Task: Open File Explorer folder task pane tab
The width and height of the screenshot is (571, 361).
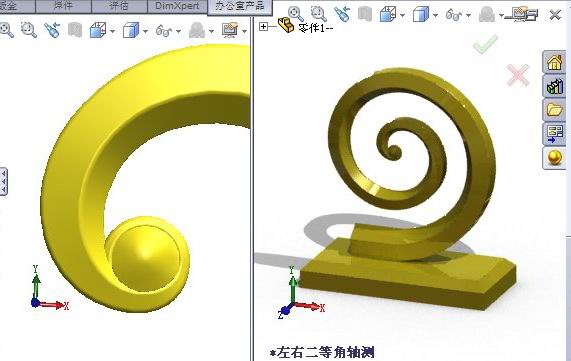Action: (x=554, y=110)
